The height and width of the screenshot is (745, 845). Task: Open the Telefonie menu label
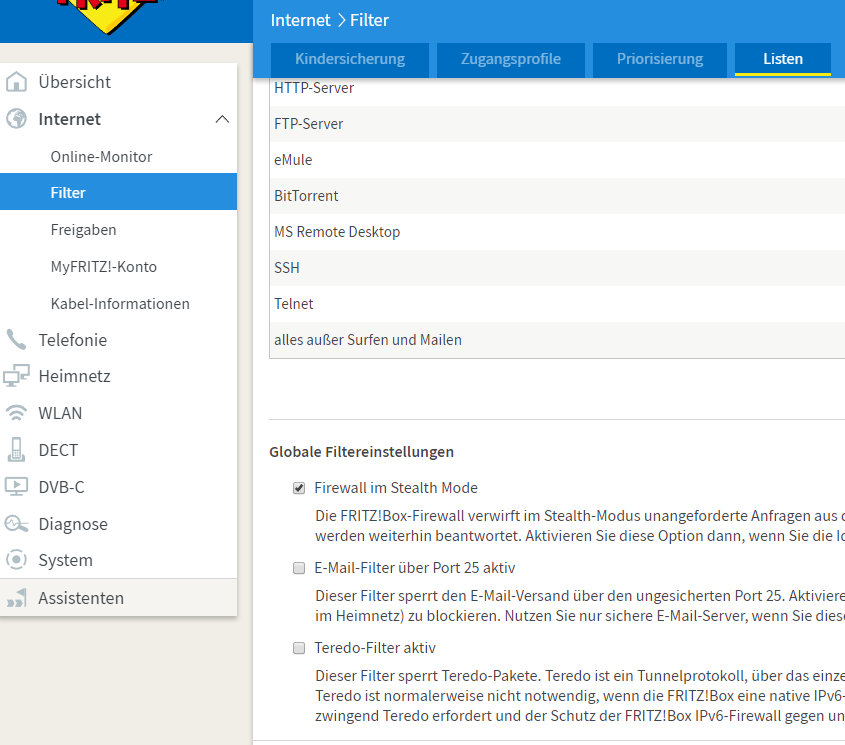[x=72, y=340]
